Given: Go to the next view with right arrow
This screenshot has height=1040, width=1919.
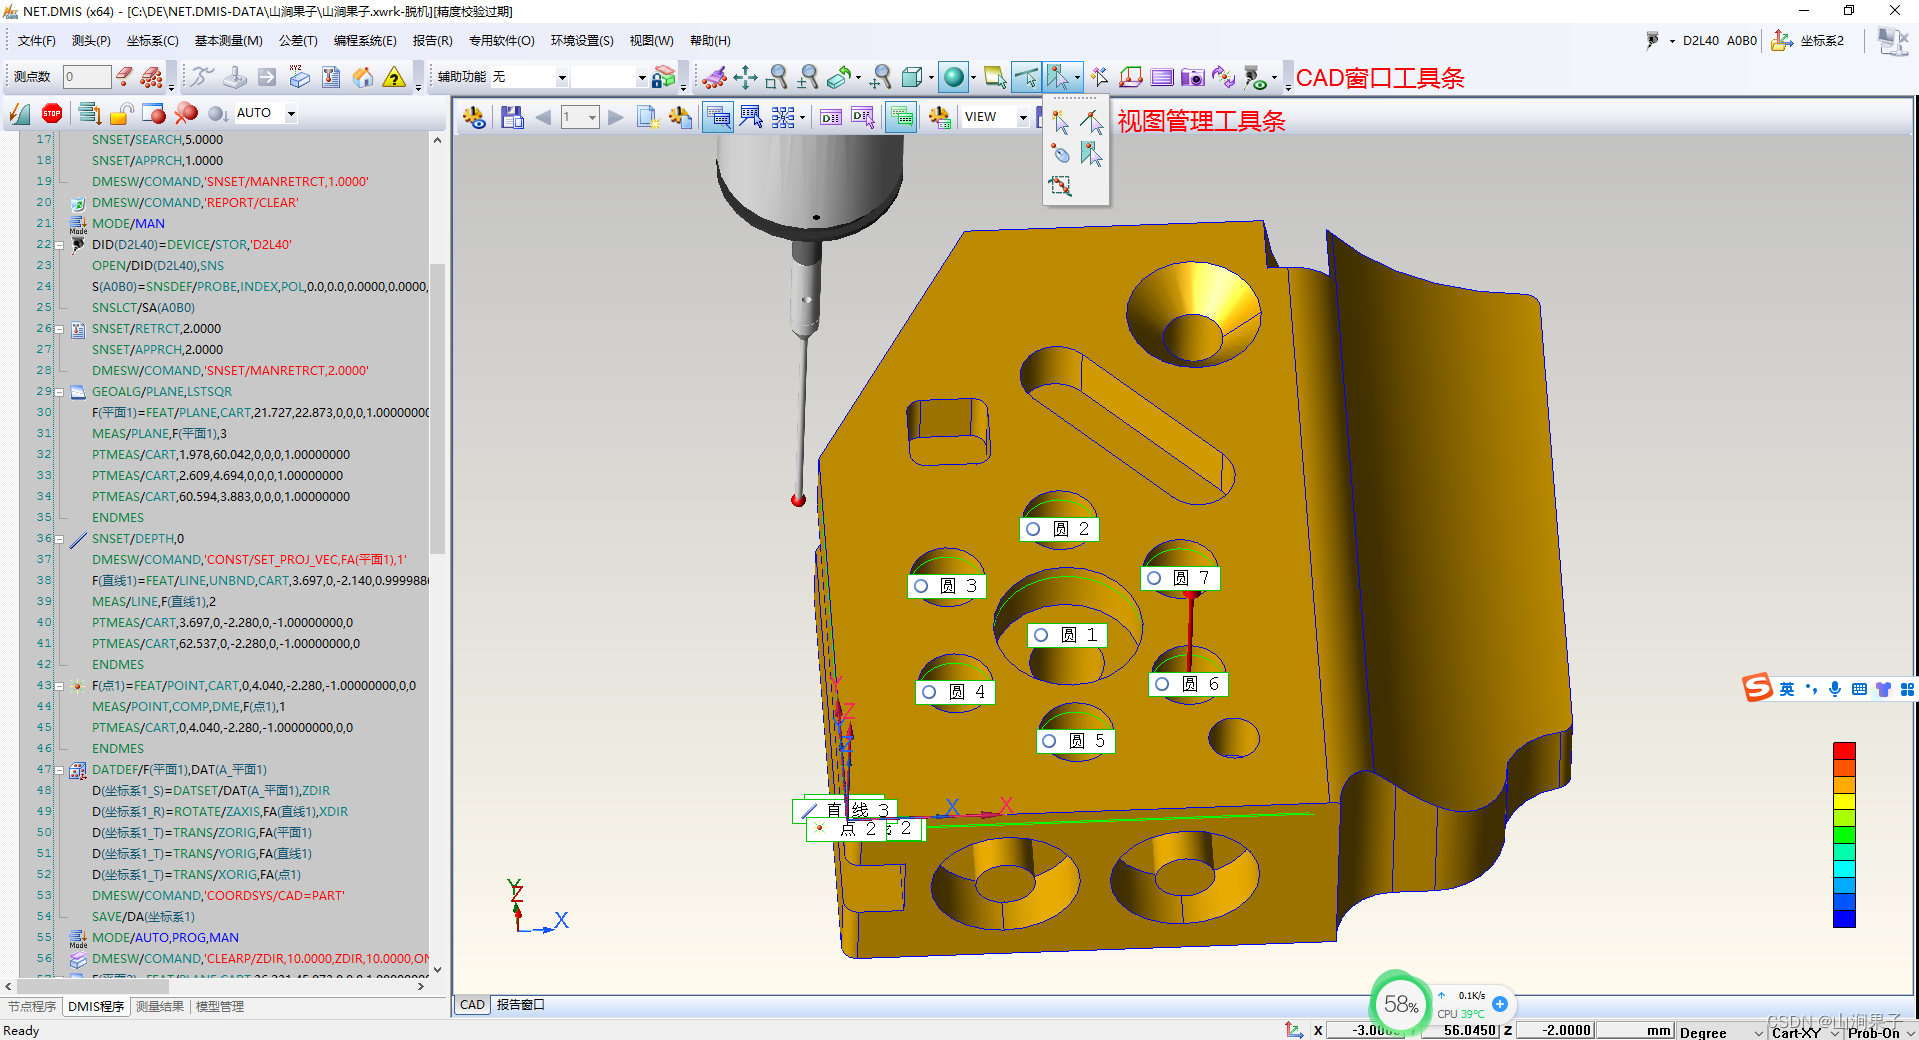Looking at the screenshot, I should pos(616,117).
